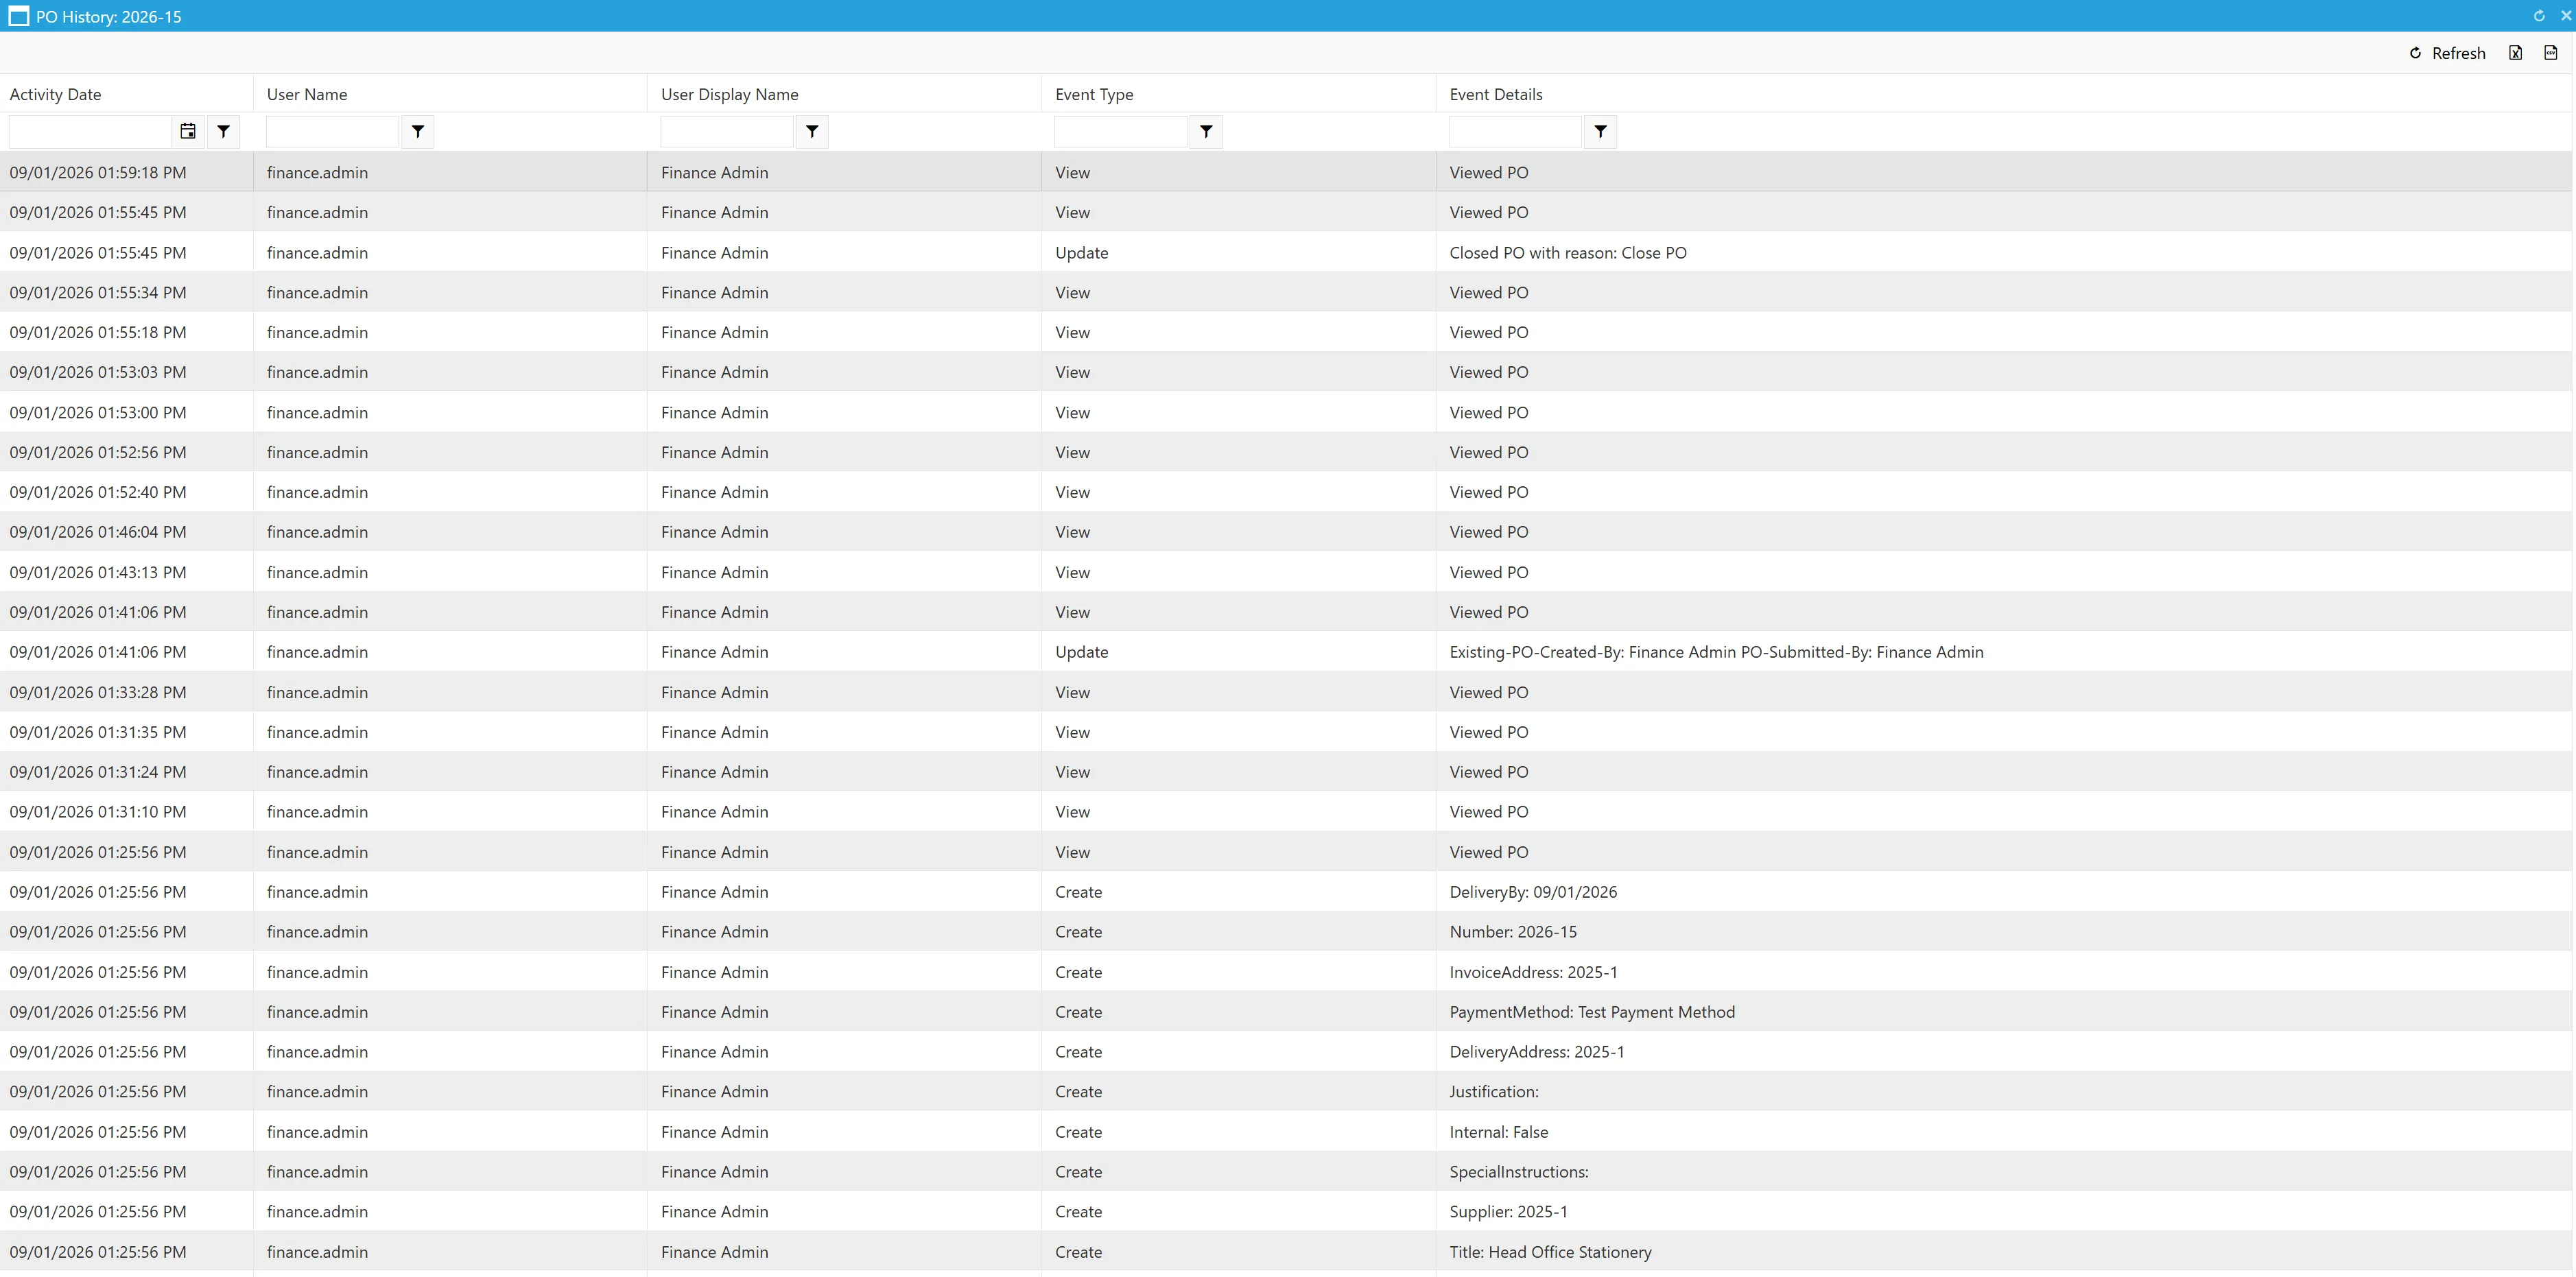Select the '09/01/2026 01:53:03 PM' date cell
Viewport: 2576px width, 1277px height.
[126, 372]
